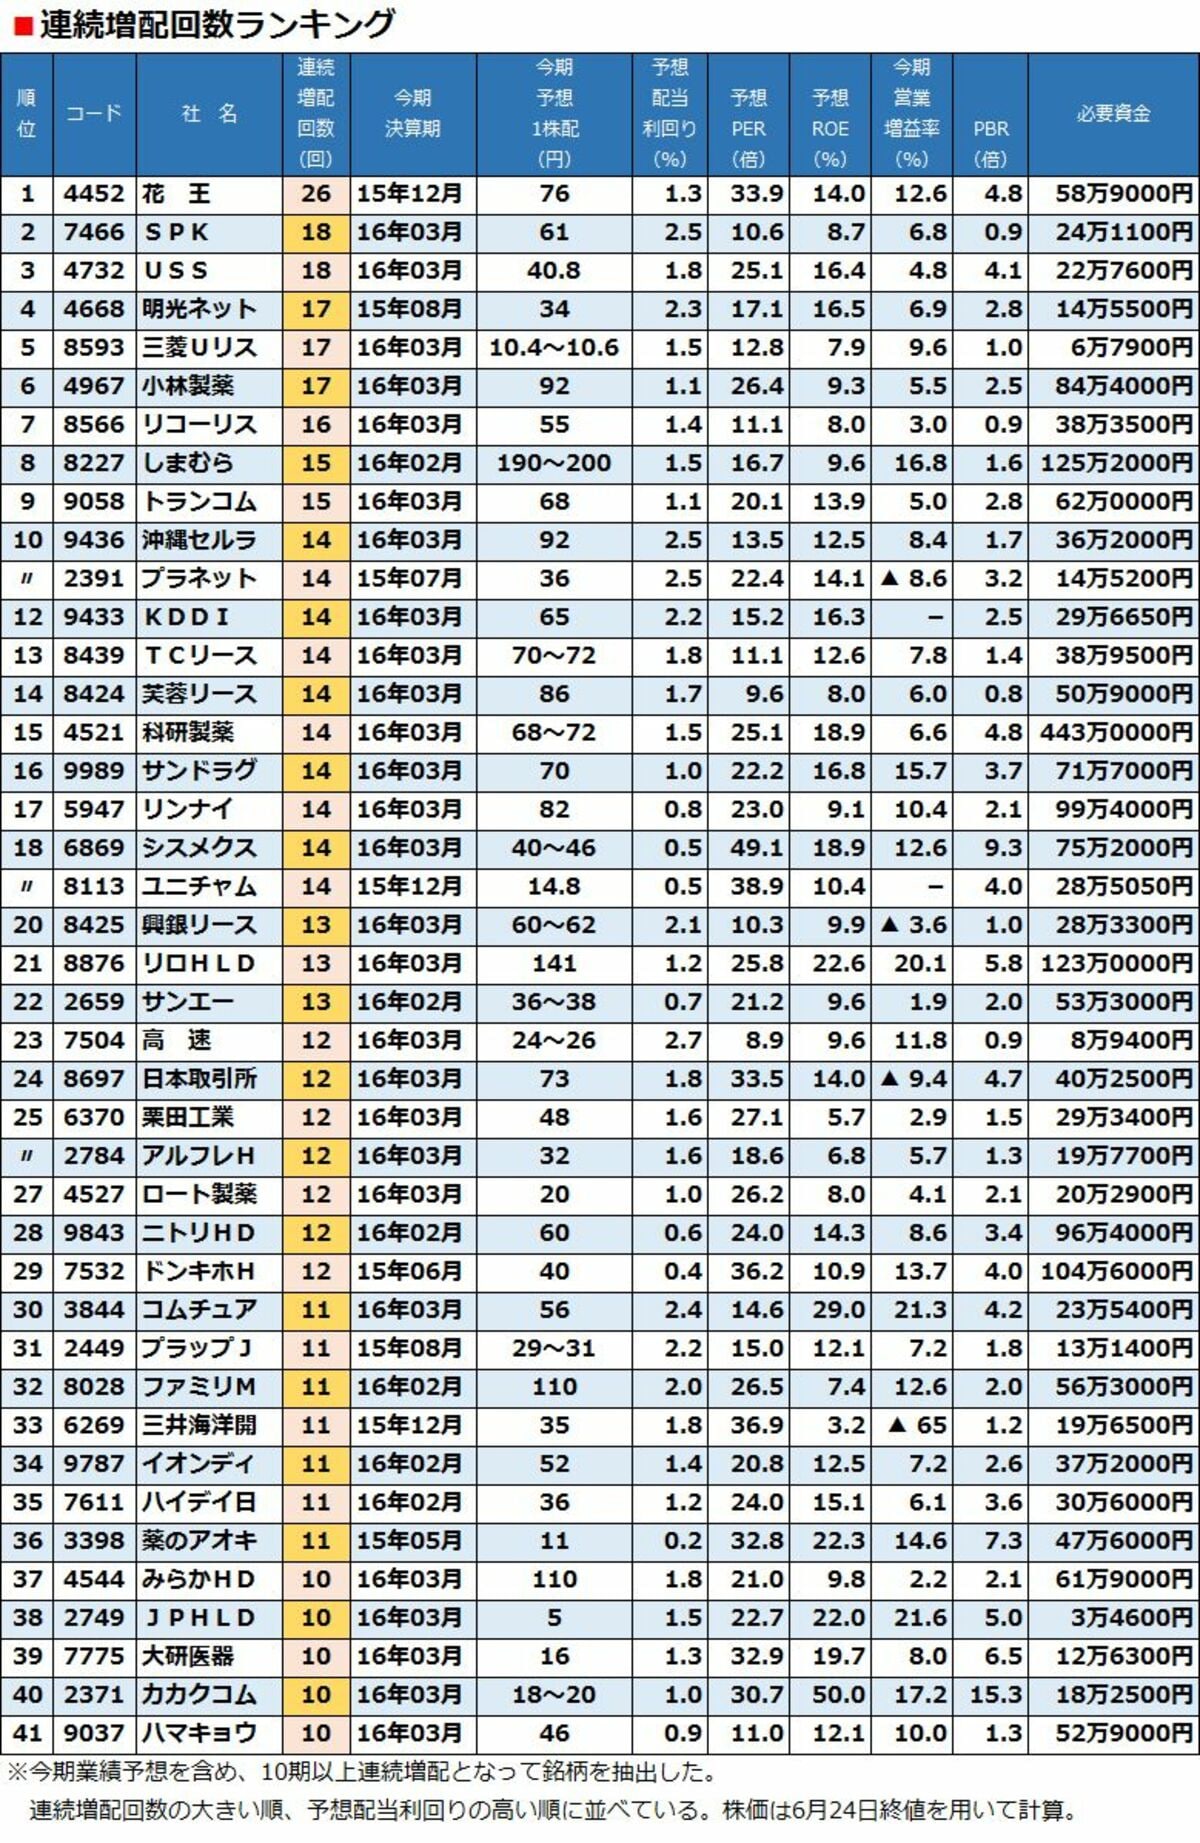
Task: Select the 社名 column header
Action: [x=209, y=113]
